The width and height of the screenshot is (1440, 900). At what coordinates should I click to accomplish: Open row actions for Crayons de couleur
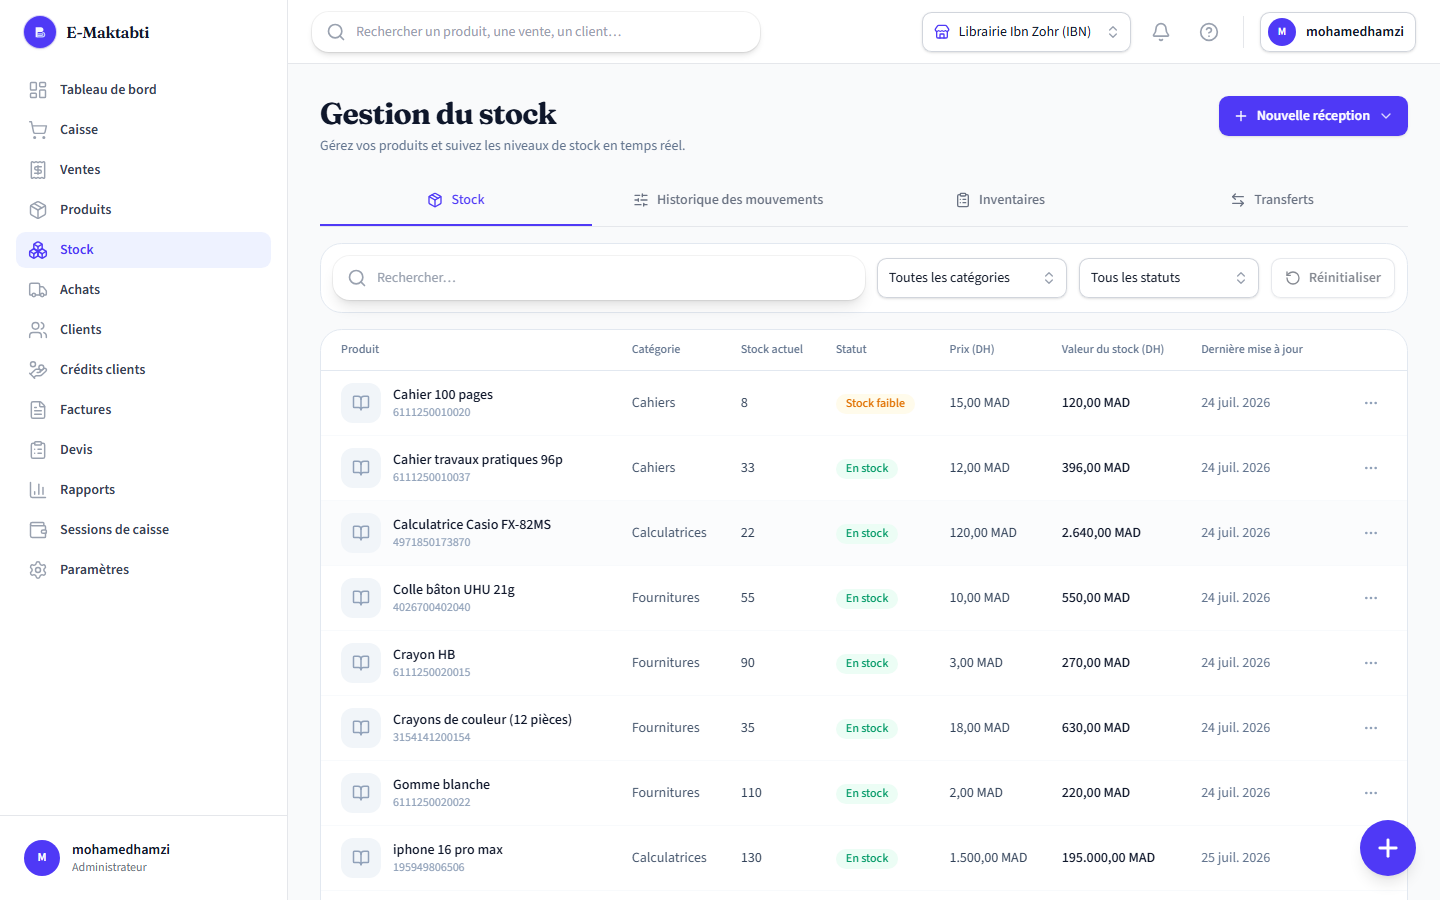tap(1371, 728)
